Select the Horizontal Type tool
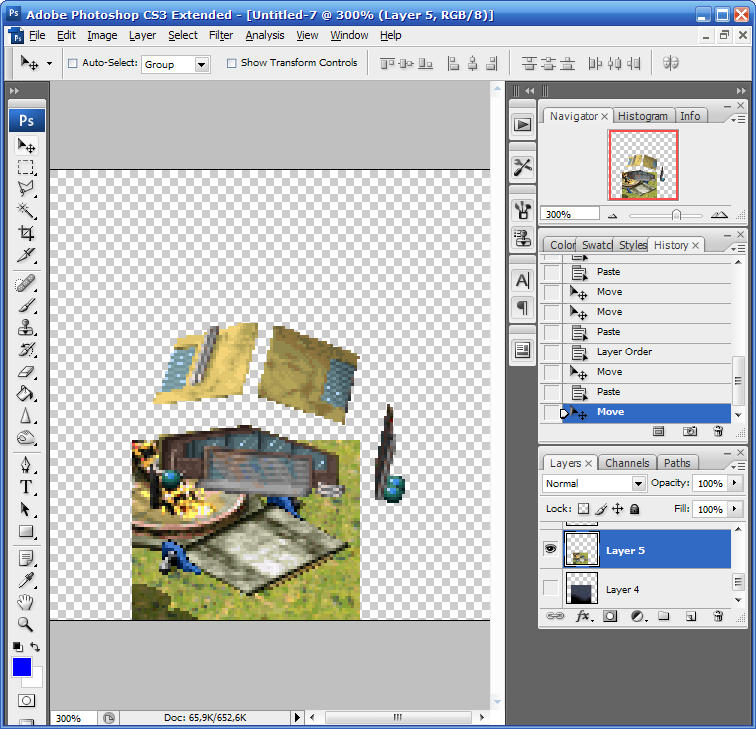The height and width of the screenshot is (729, 756). [x=26, y=487]
